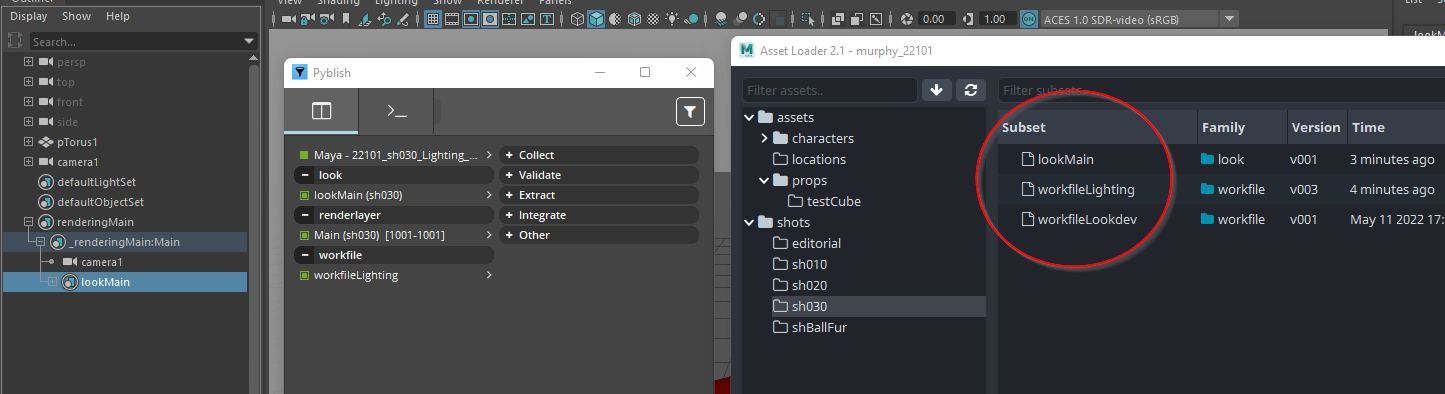Click the Pyblish filter button

click(x=690, y=111)
